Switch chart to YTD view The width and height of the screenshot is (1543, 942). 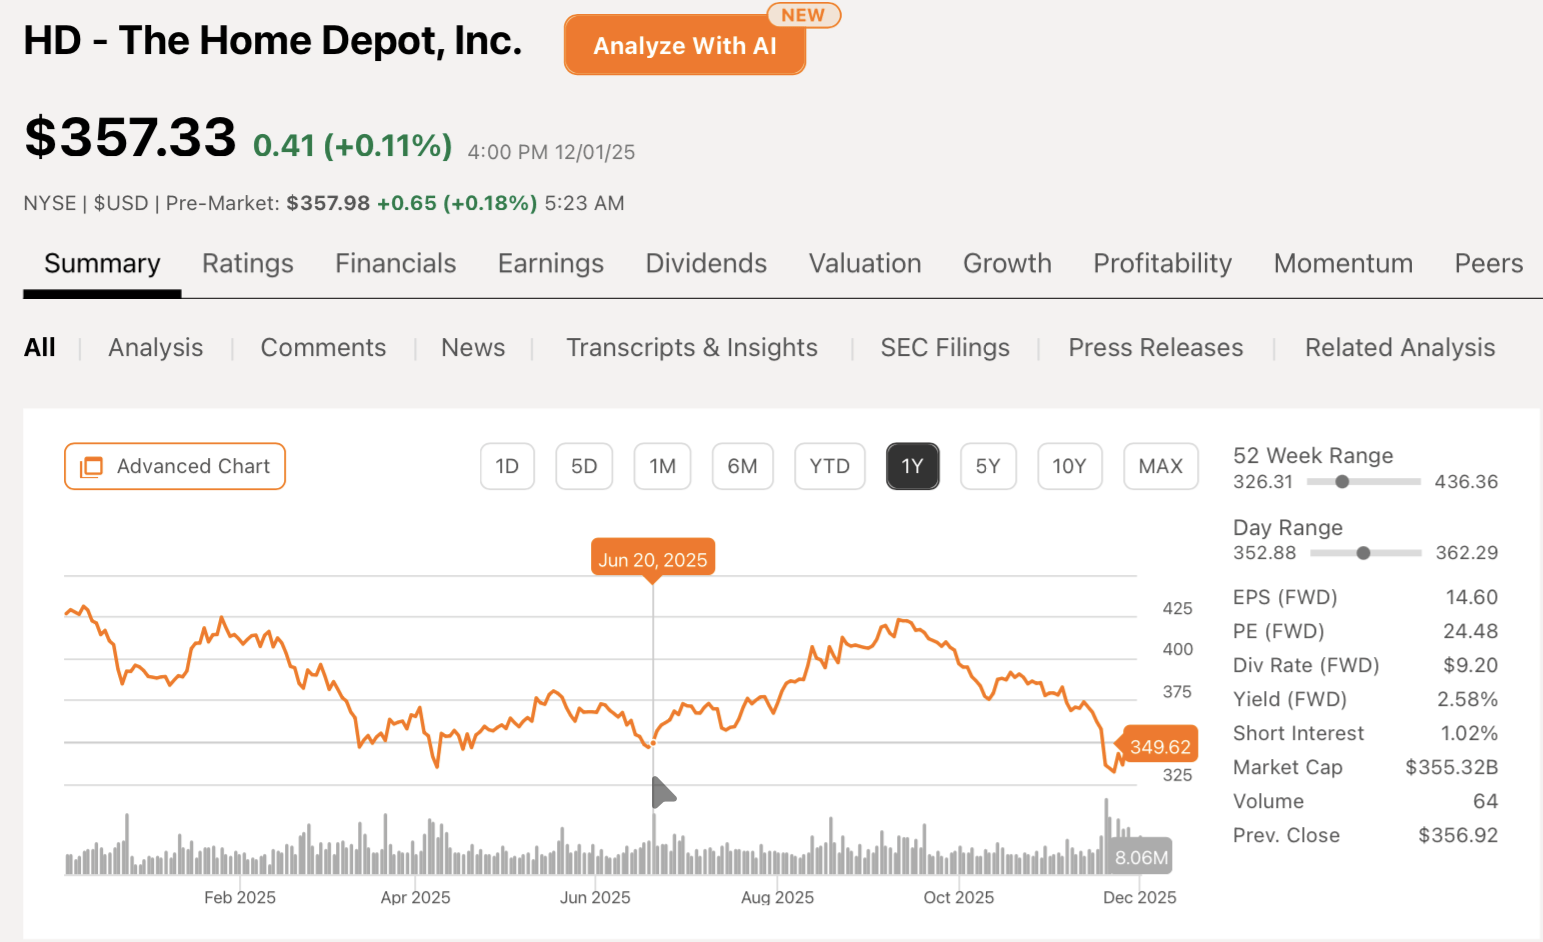829,466
